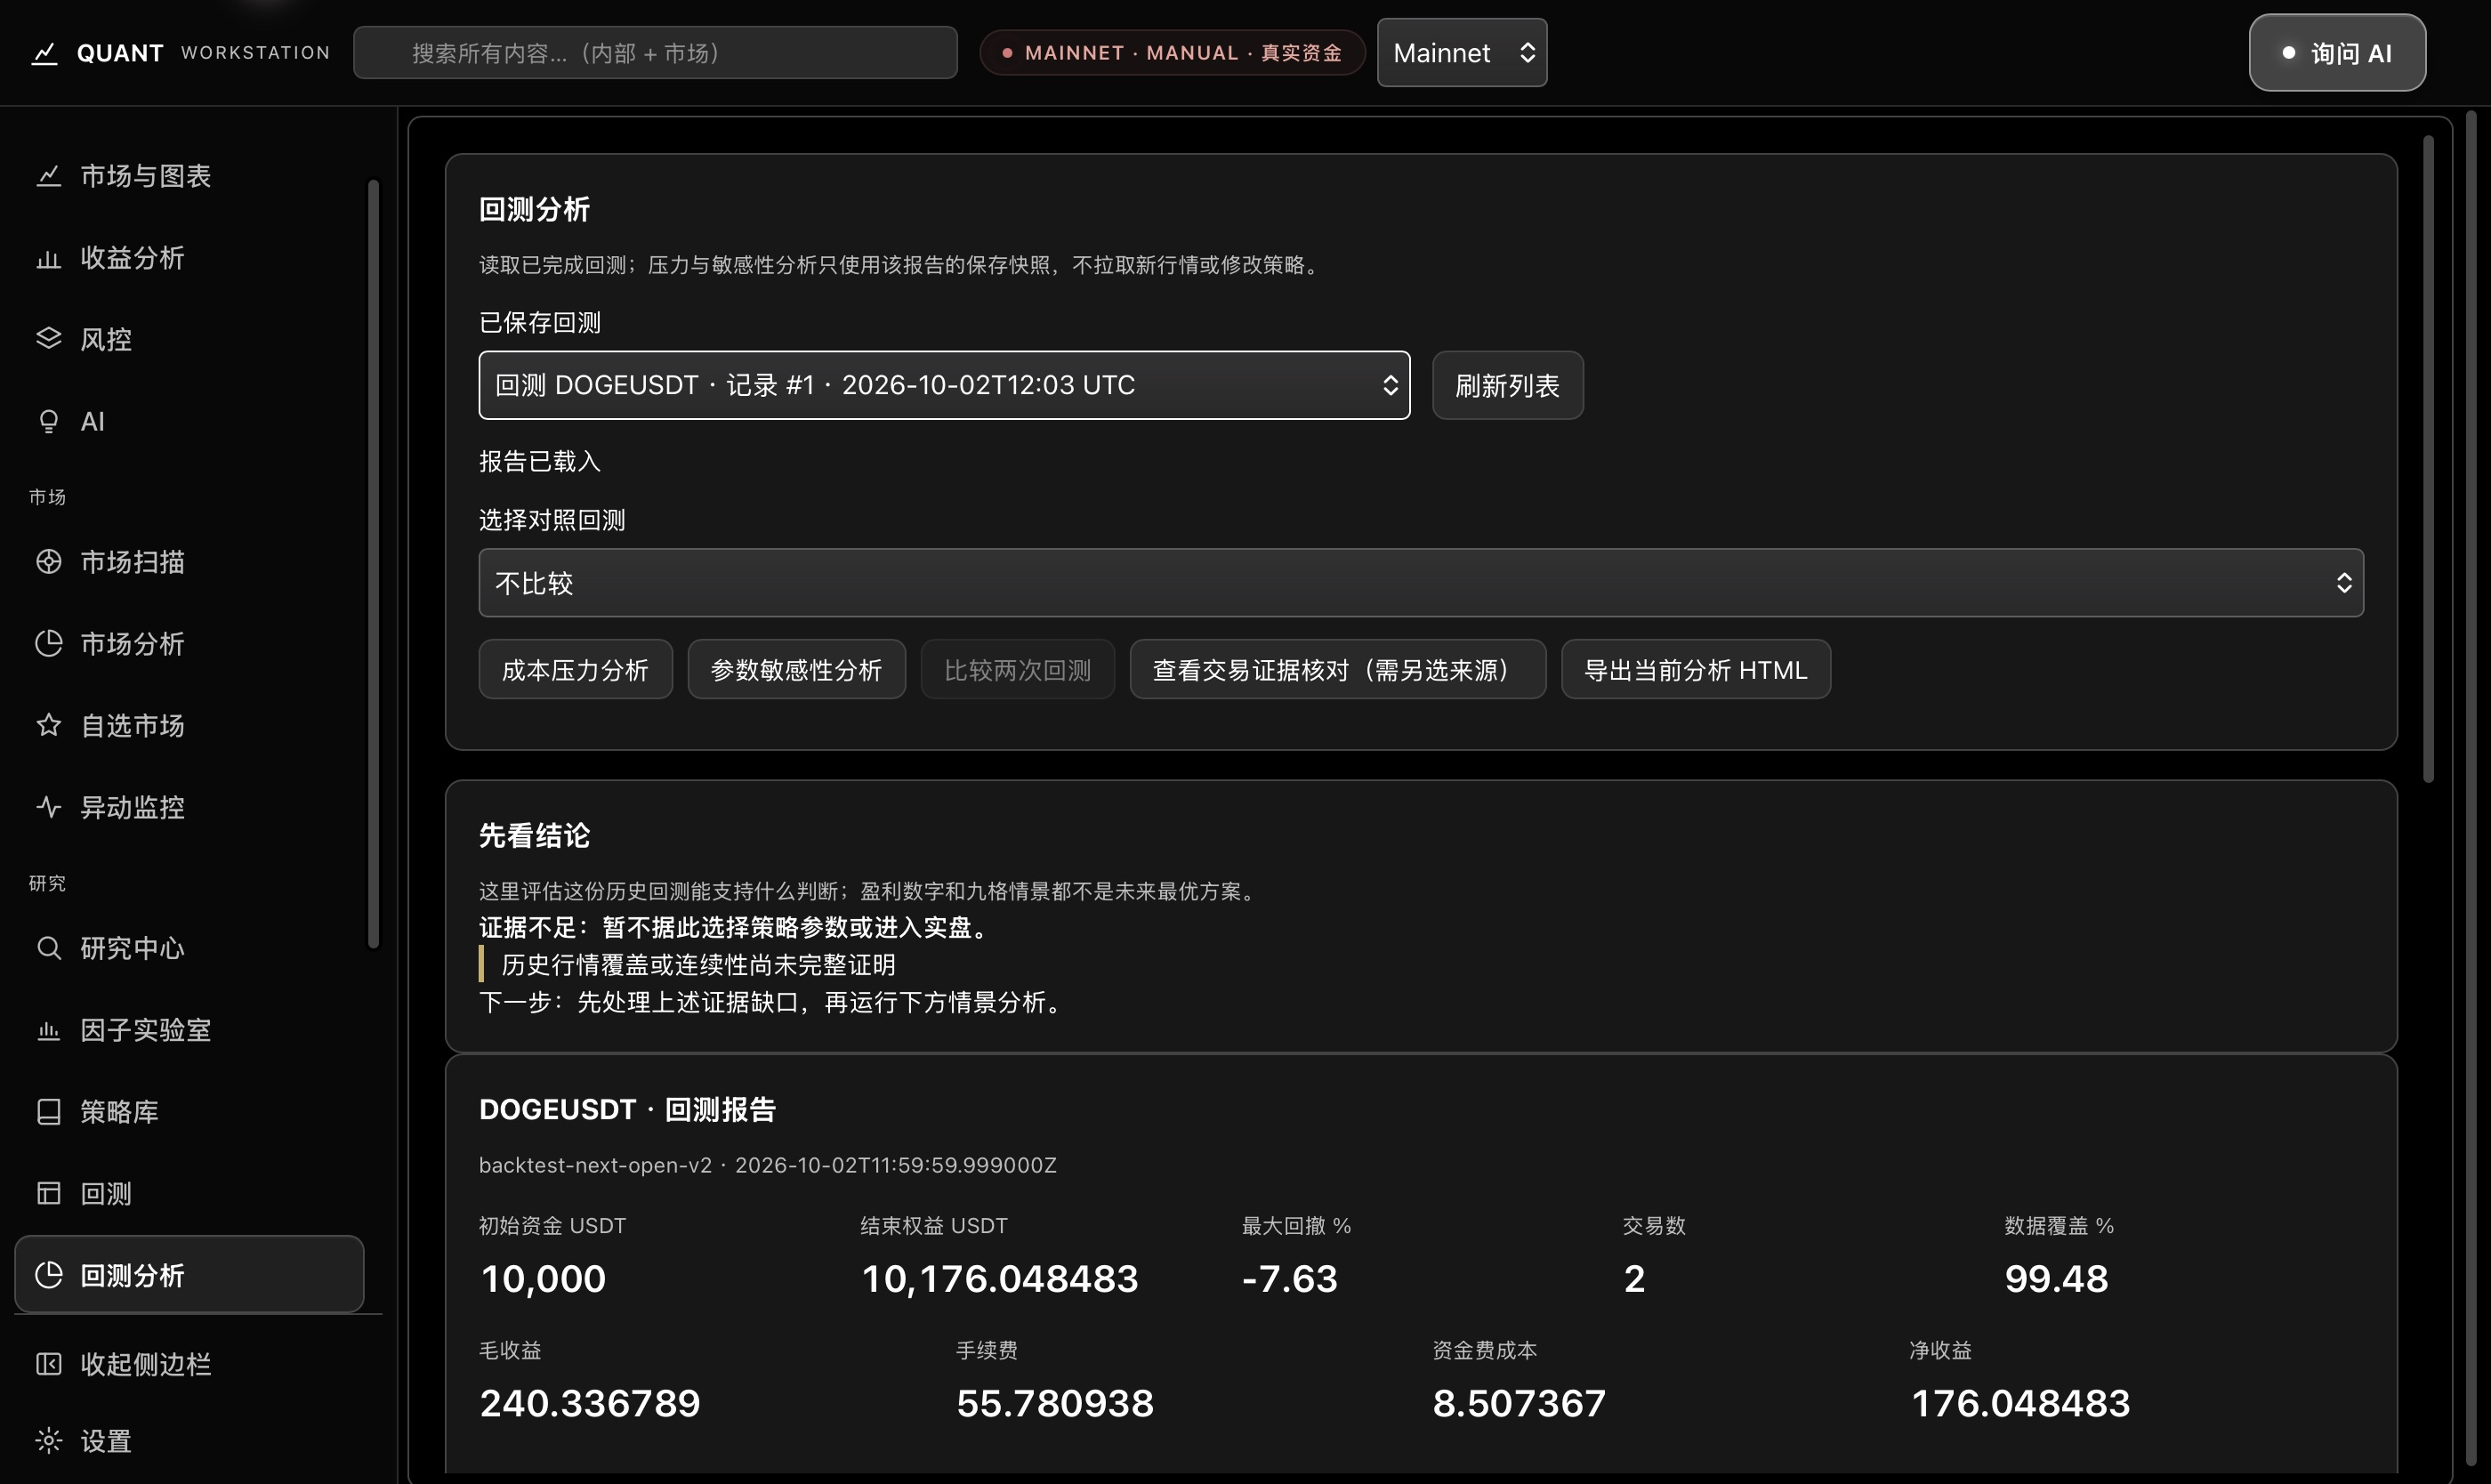Go to 收益分析 menu label
2491x1484 pixels.
132,258
